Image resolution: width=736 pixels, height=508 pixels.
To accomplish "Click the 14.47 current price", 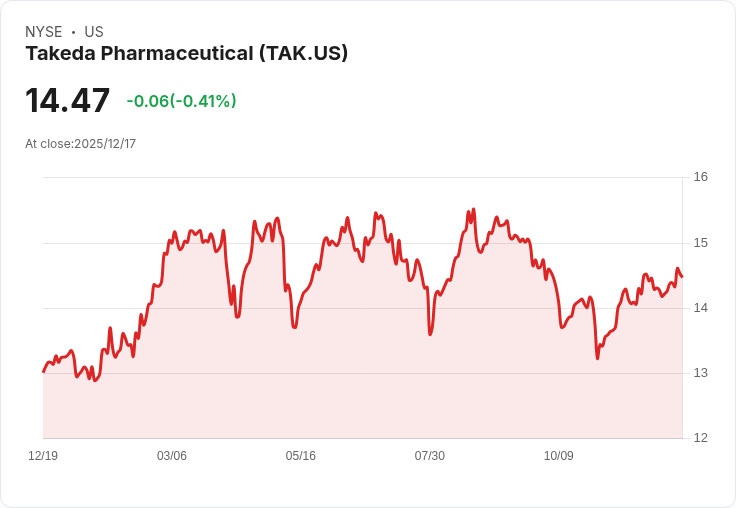I will point(67,100).
